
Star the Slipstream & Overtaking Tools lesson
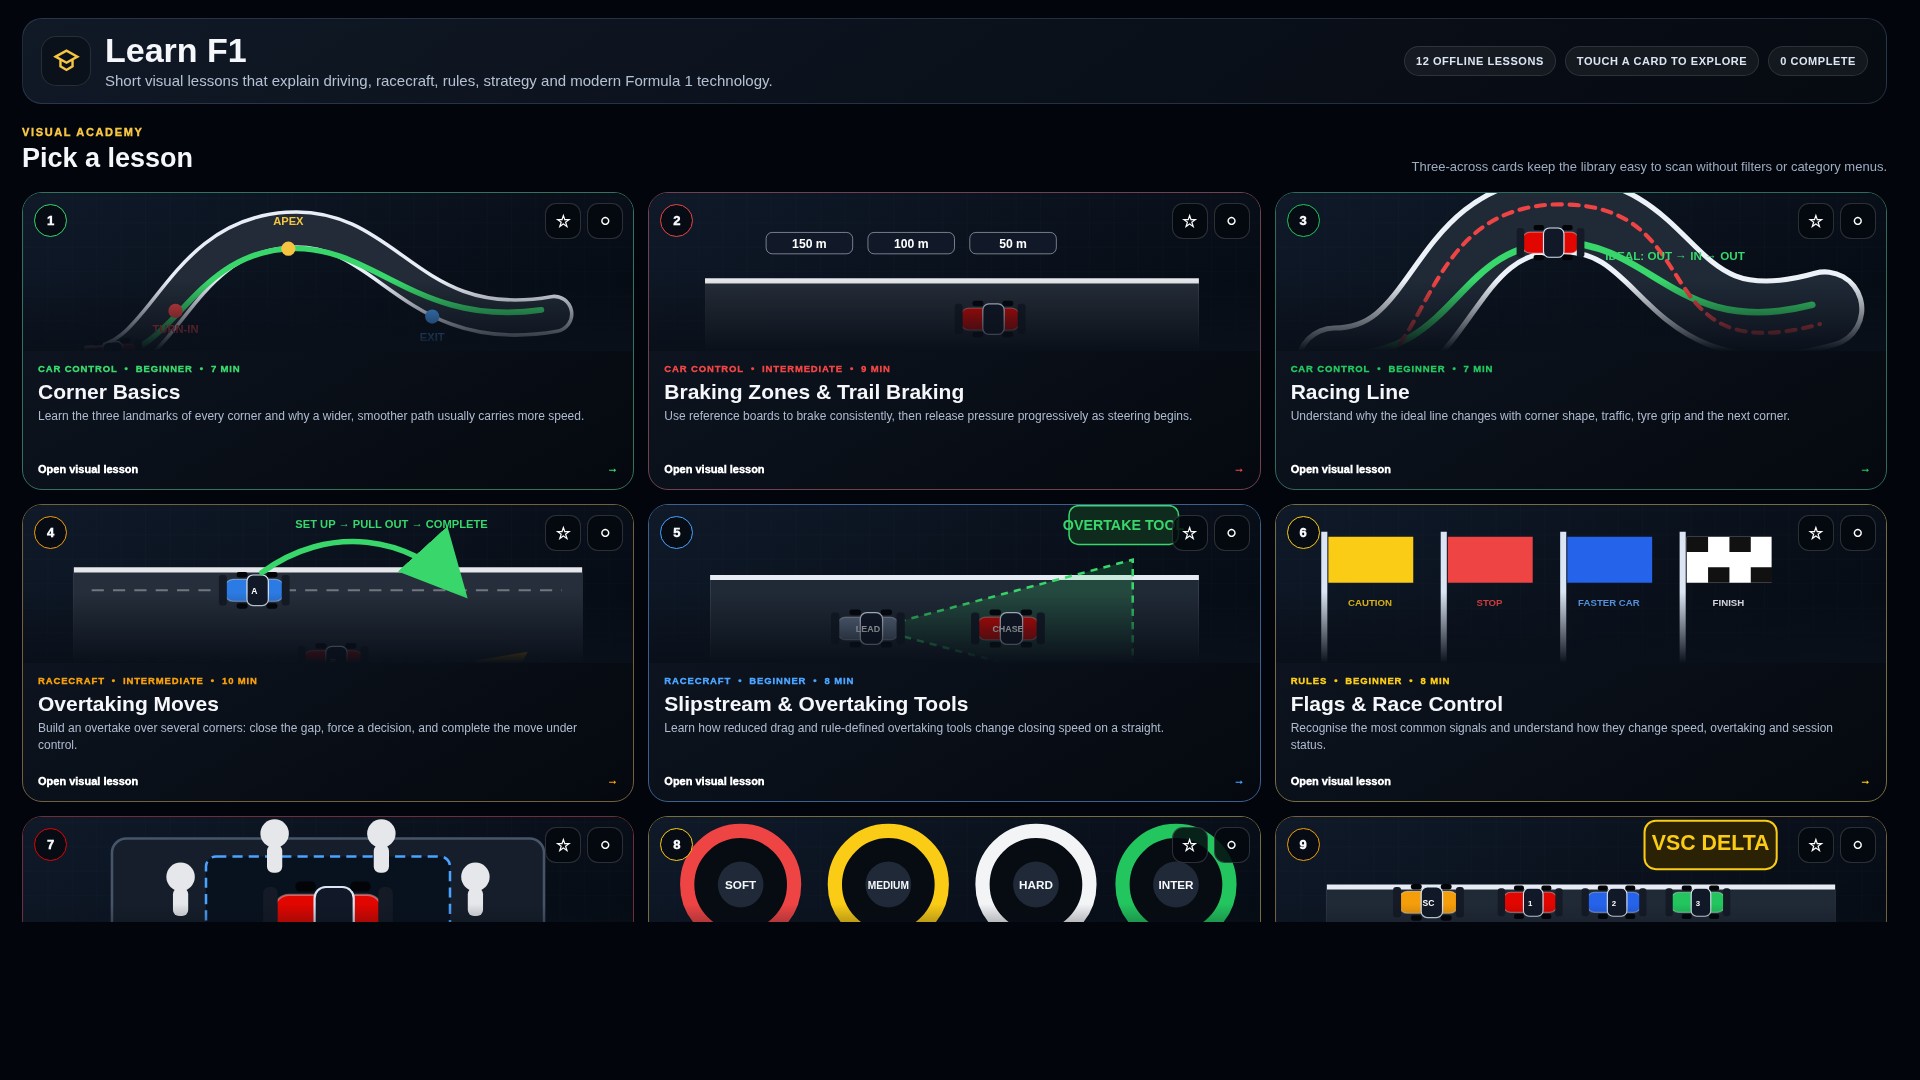(1189, 533)
